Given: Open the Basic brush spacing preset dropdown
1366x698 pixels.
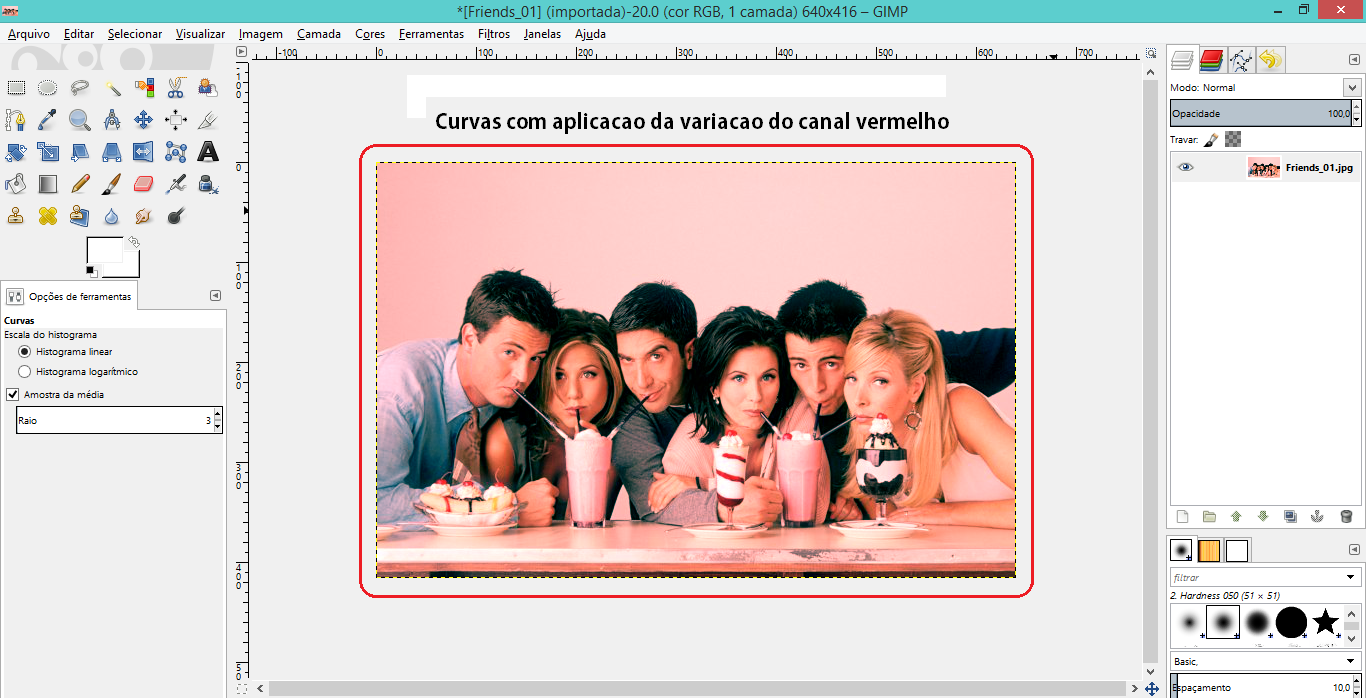Looking at the screenshot, I should pyautogui.click(x=1352, y=661).
